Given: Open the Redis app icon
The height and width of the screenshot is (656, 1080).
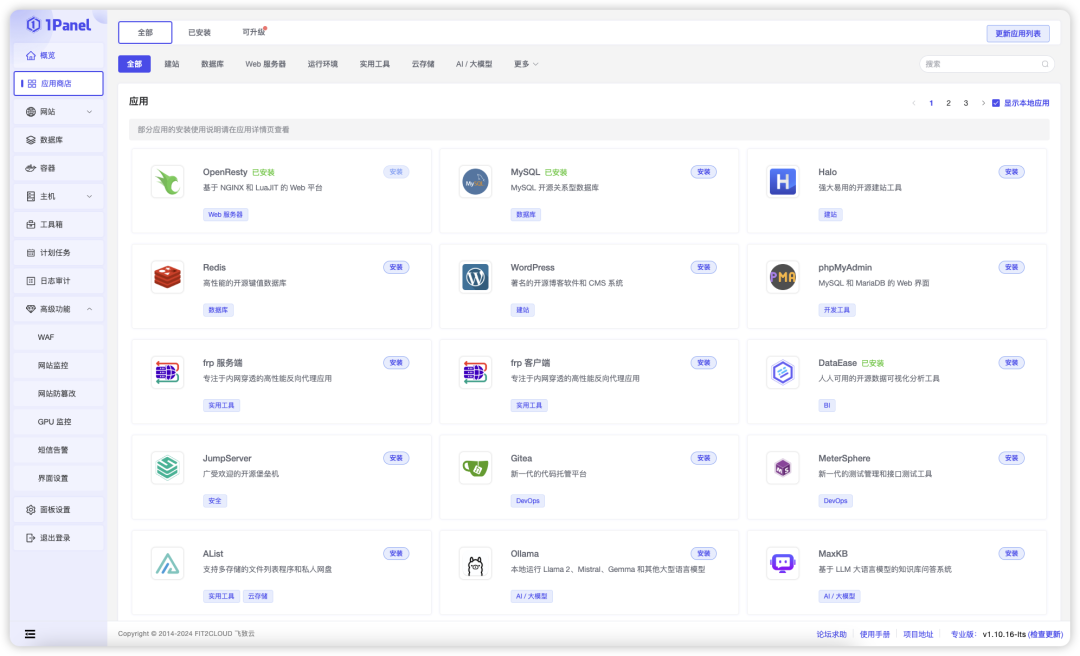Looking at the screenshot, I should [x=167, y=277].
